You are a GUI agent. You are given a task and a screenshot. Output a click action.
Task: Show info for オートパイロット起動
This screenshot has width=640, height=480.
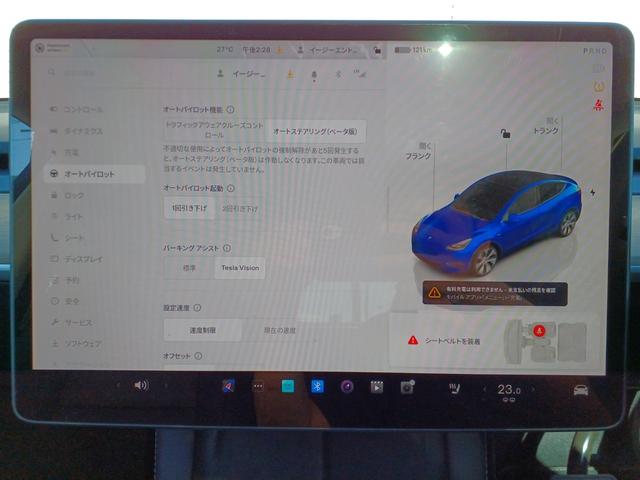coord(231,188)
